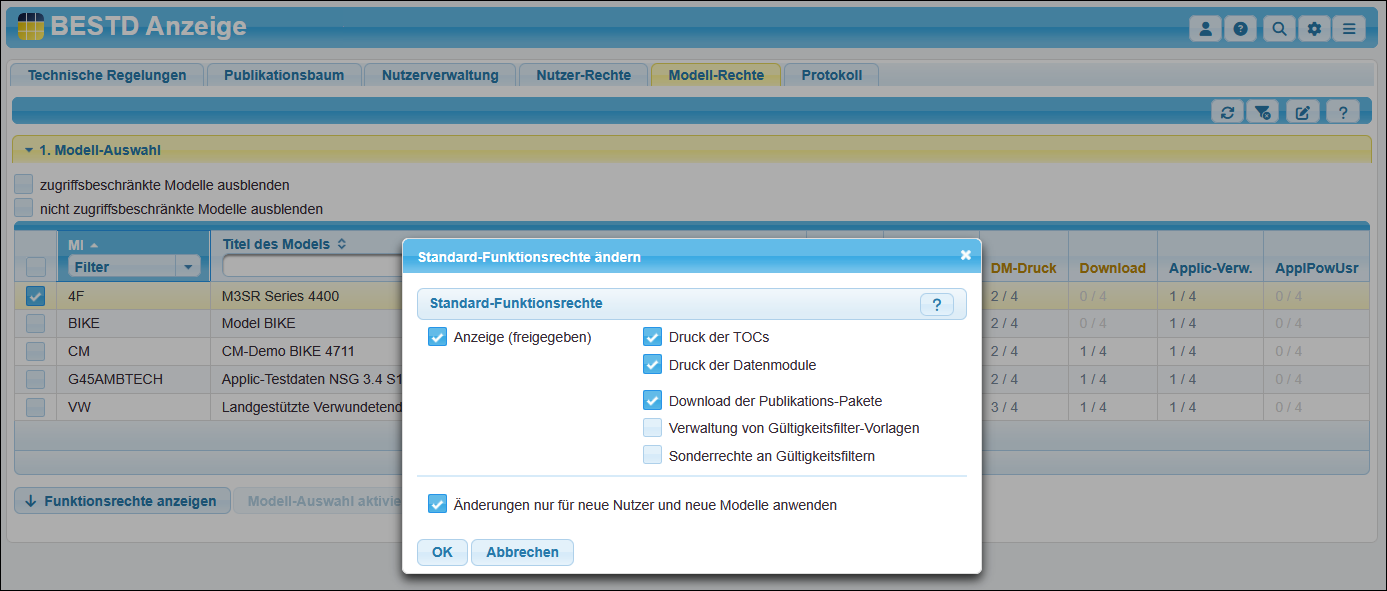Uncheck 'Druck der TOCs' checkbox
1387x591 pixels.
click(653, 337)
